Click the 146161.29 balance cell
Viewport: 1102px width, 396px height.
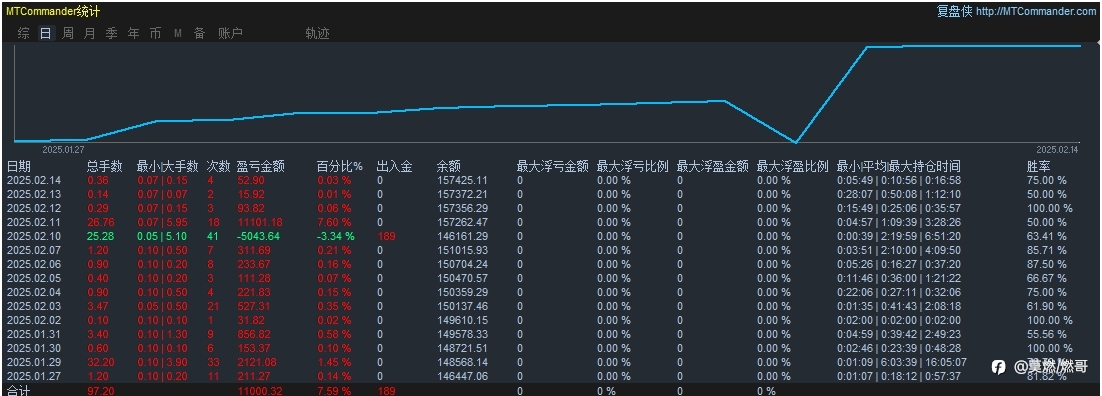click(x=462, y=236)
